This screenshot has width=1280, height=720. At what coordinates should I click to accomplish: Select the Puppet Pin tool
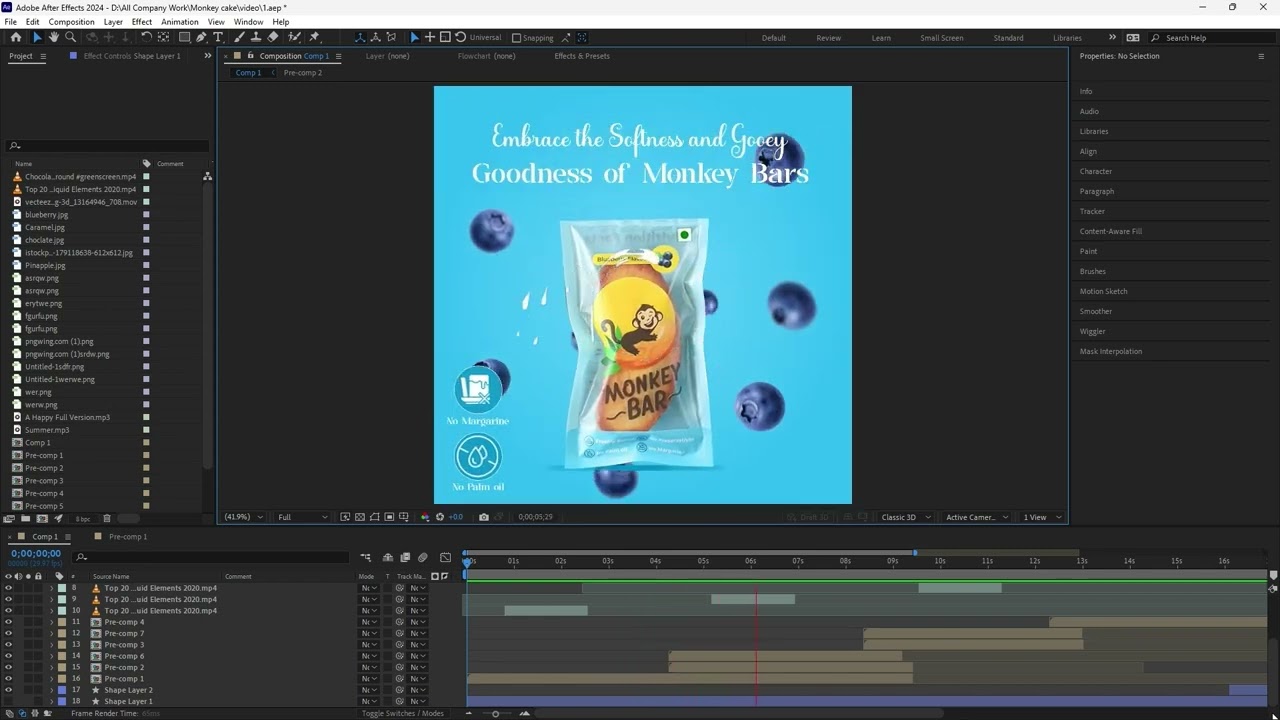(315, 37)
